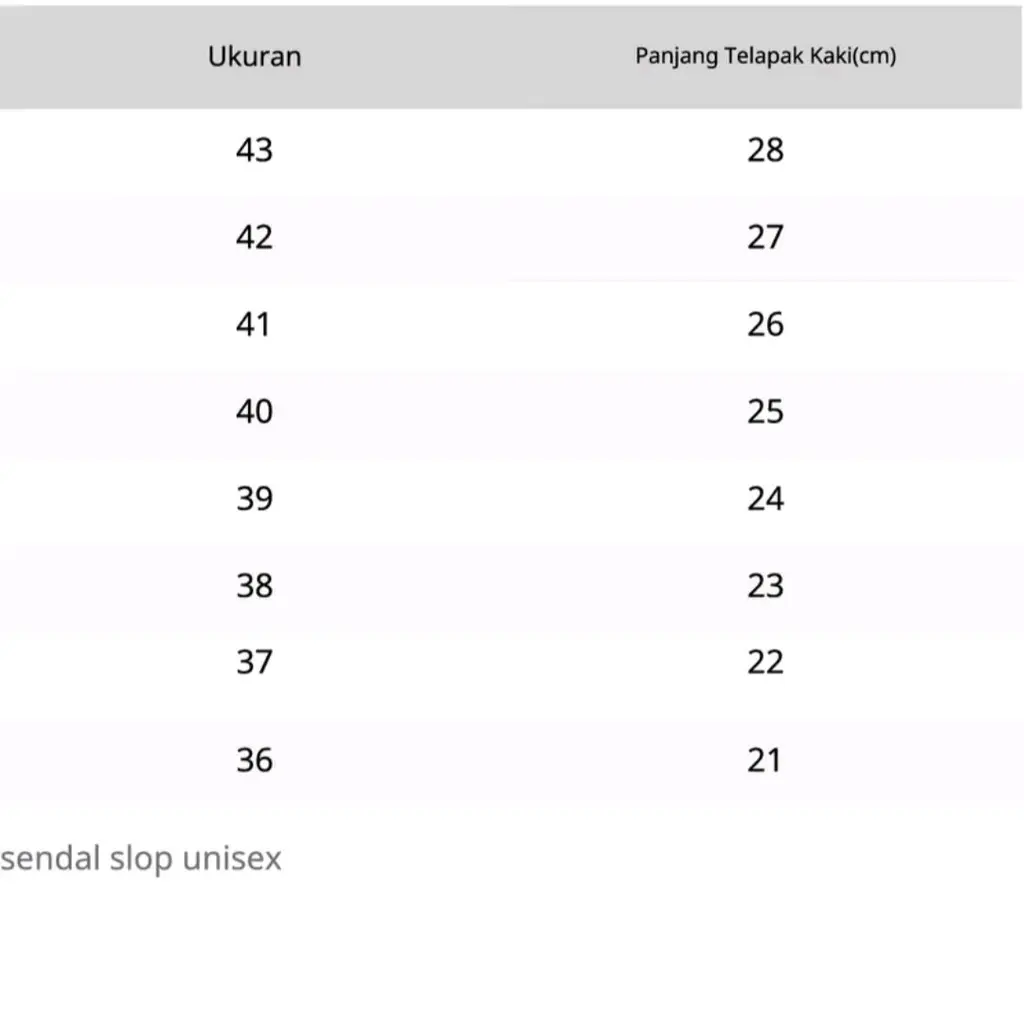Click the 24 cm foot length value
Screen dimensions: 1024x1024
pyautogui.click(x=765, y=498)
